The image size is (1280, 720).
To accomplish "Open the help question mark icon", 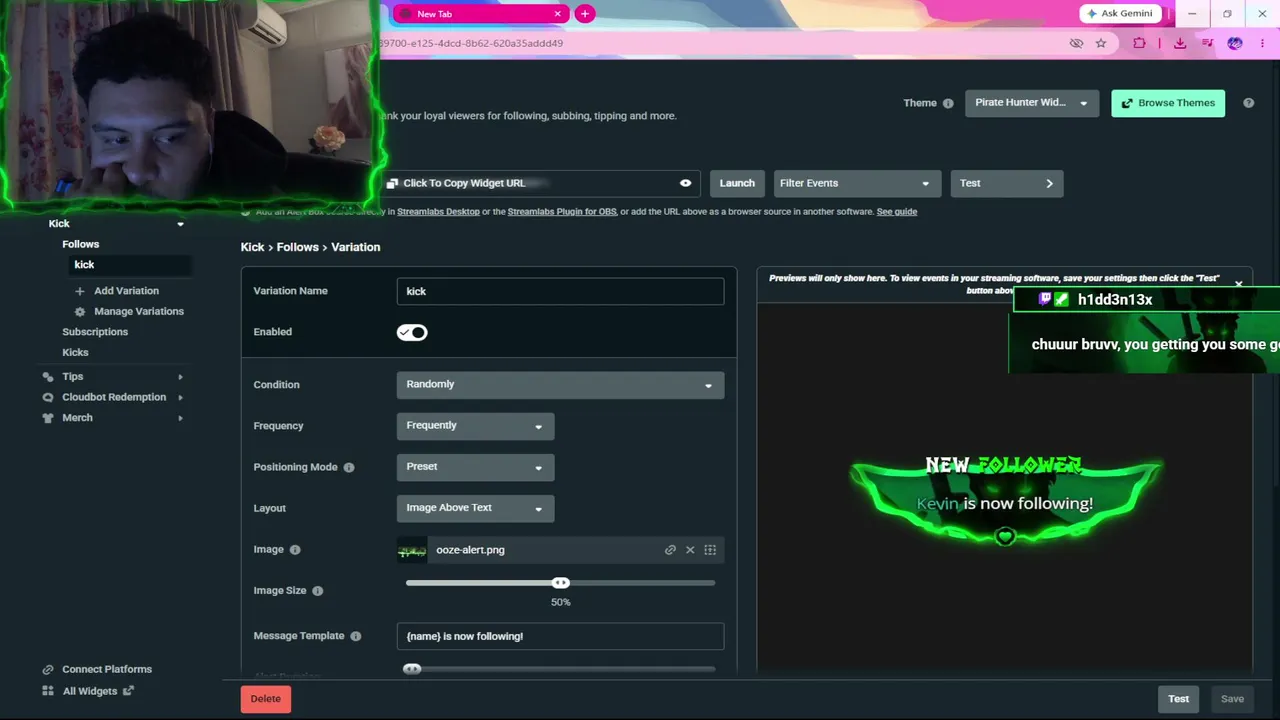I will tap(1248, 103).
